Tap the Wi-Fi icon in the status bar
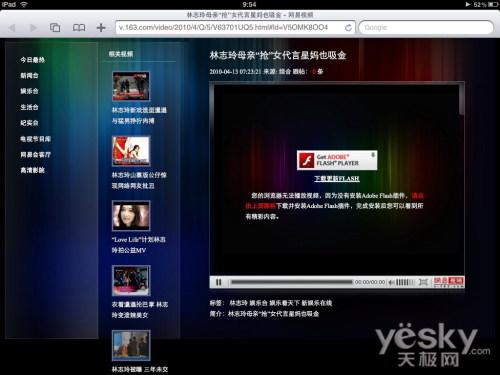Viewport: 500px width, 375px height. (24, 4)
